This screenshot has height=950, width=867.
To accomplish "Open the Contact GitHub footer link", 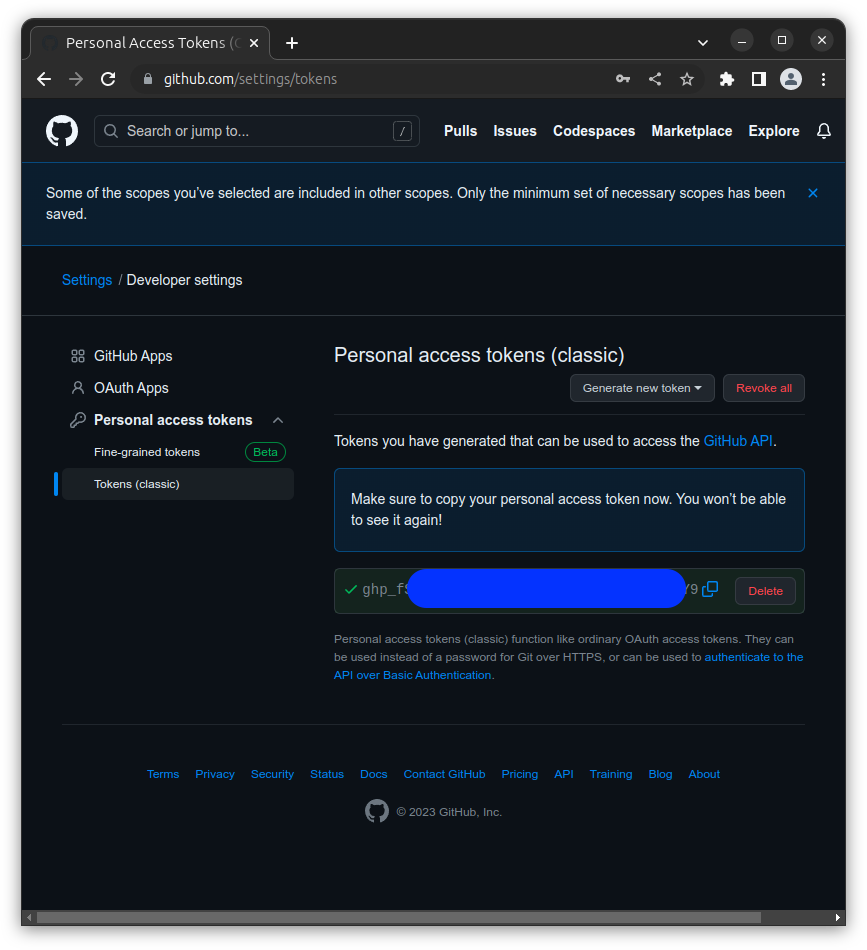I will click(x=444, y=774).
